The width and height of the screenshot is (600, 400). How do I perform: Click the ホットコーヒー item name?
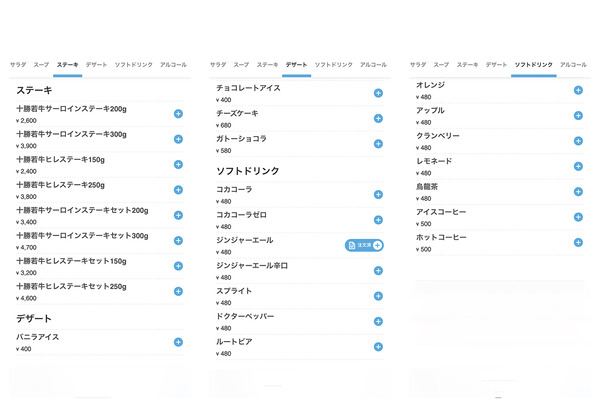tap(441, 237)
